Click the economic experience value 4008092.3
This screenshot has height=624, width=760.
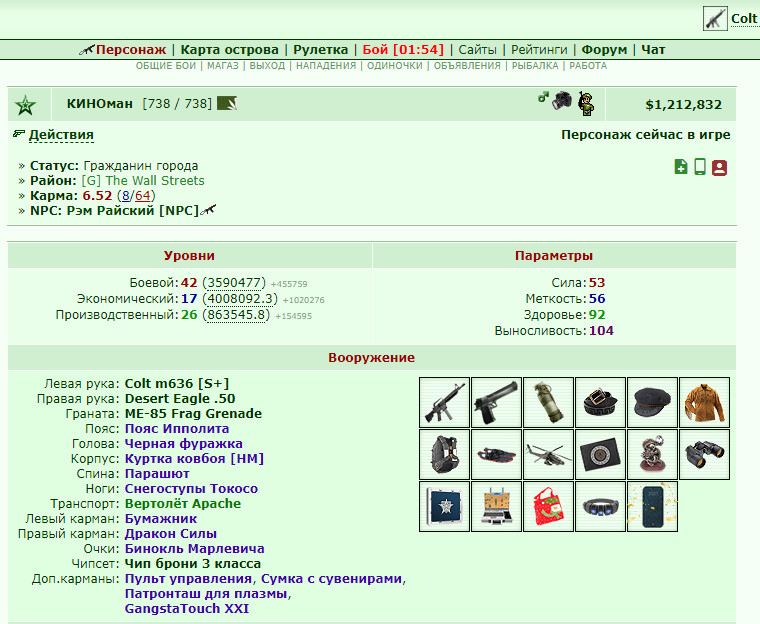(240, 299)
